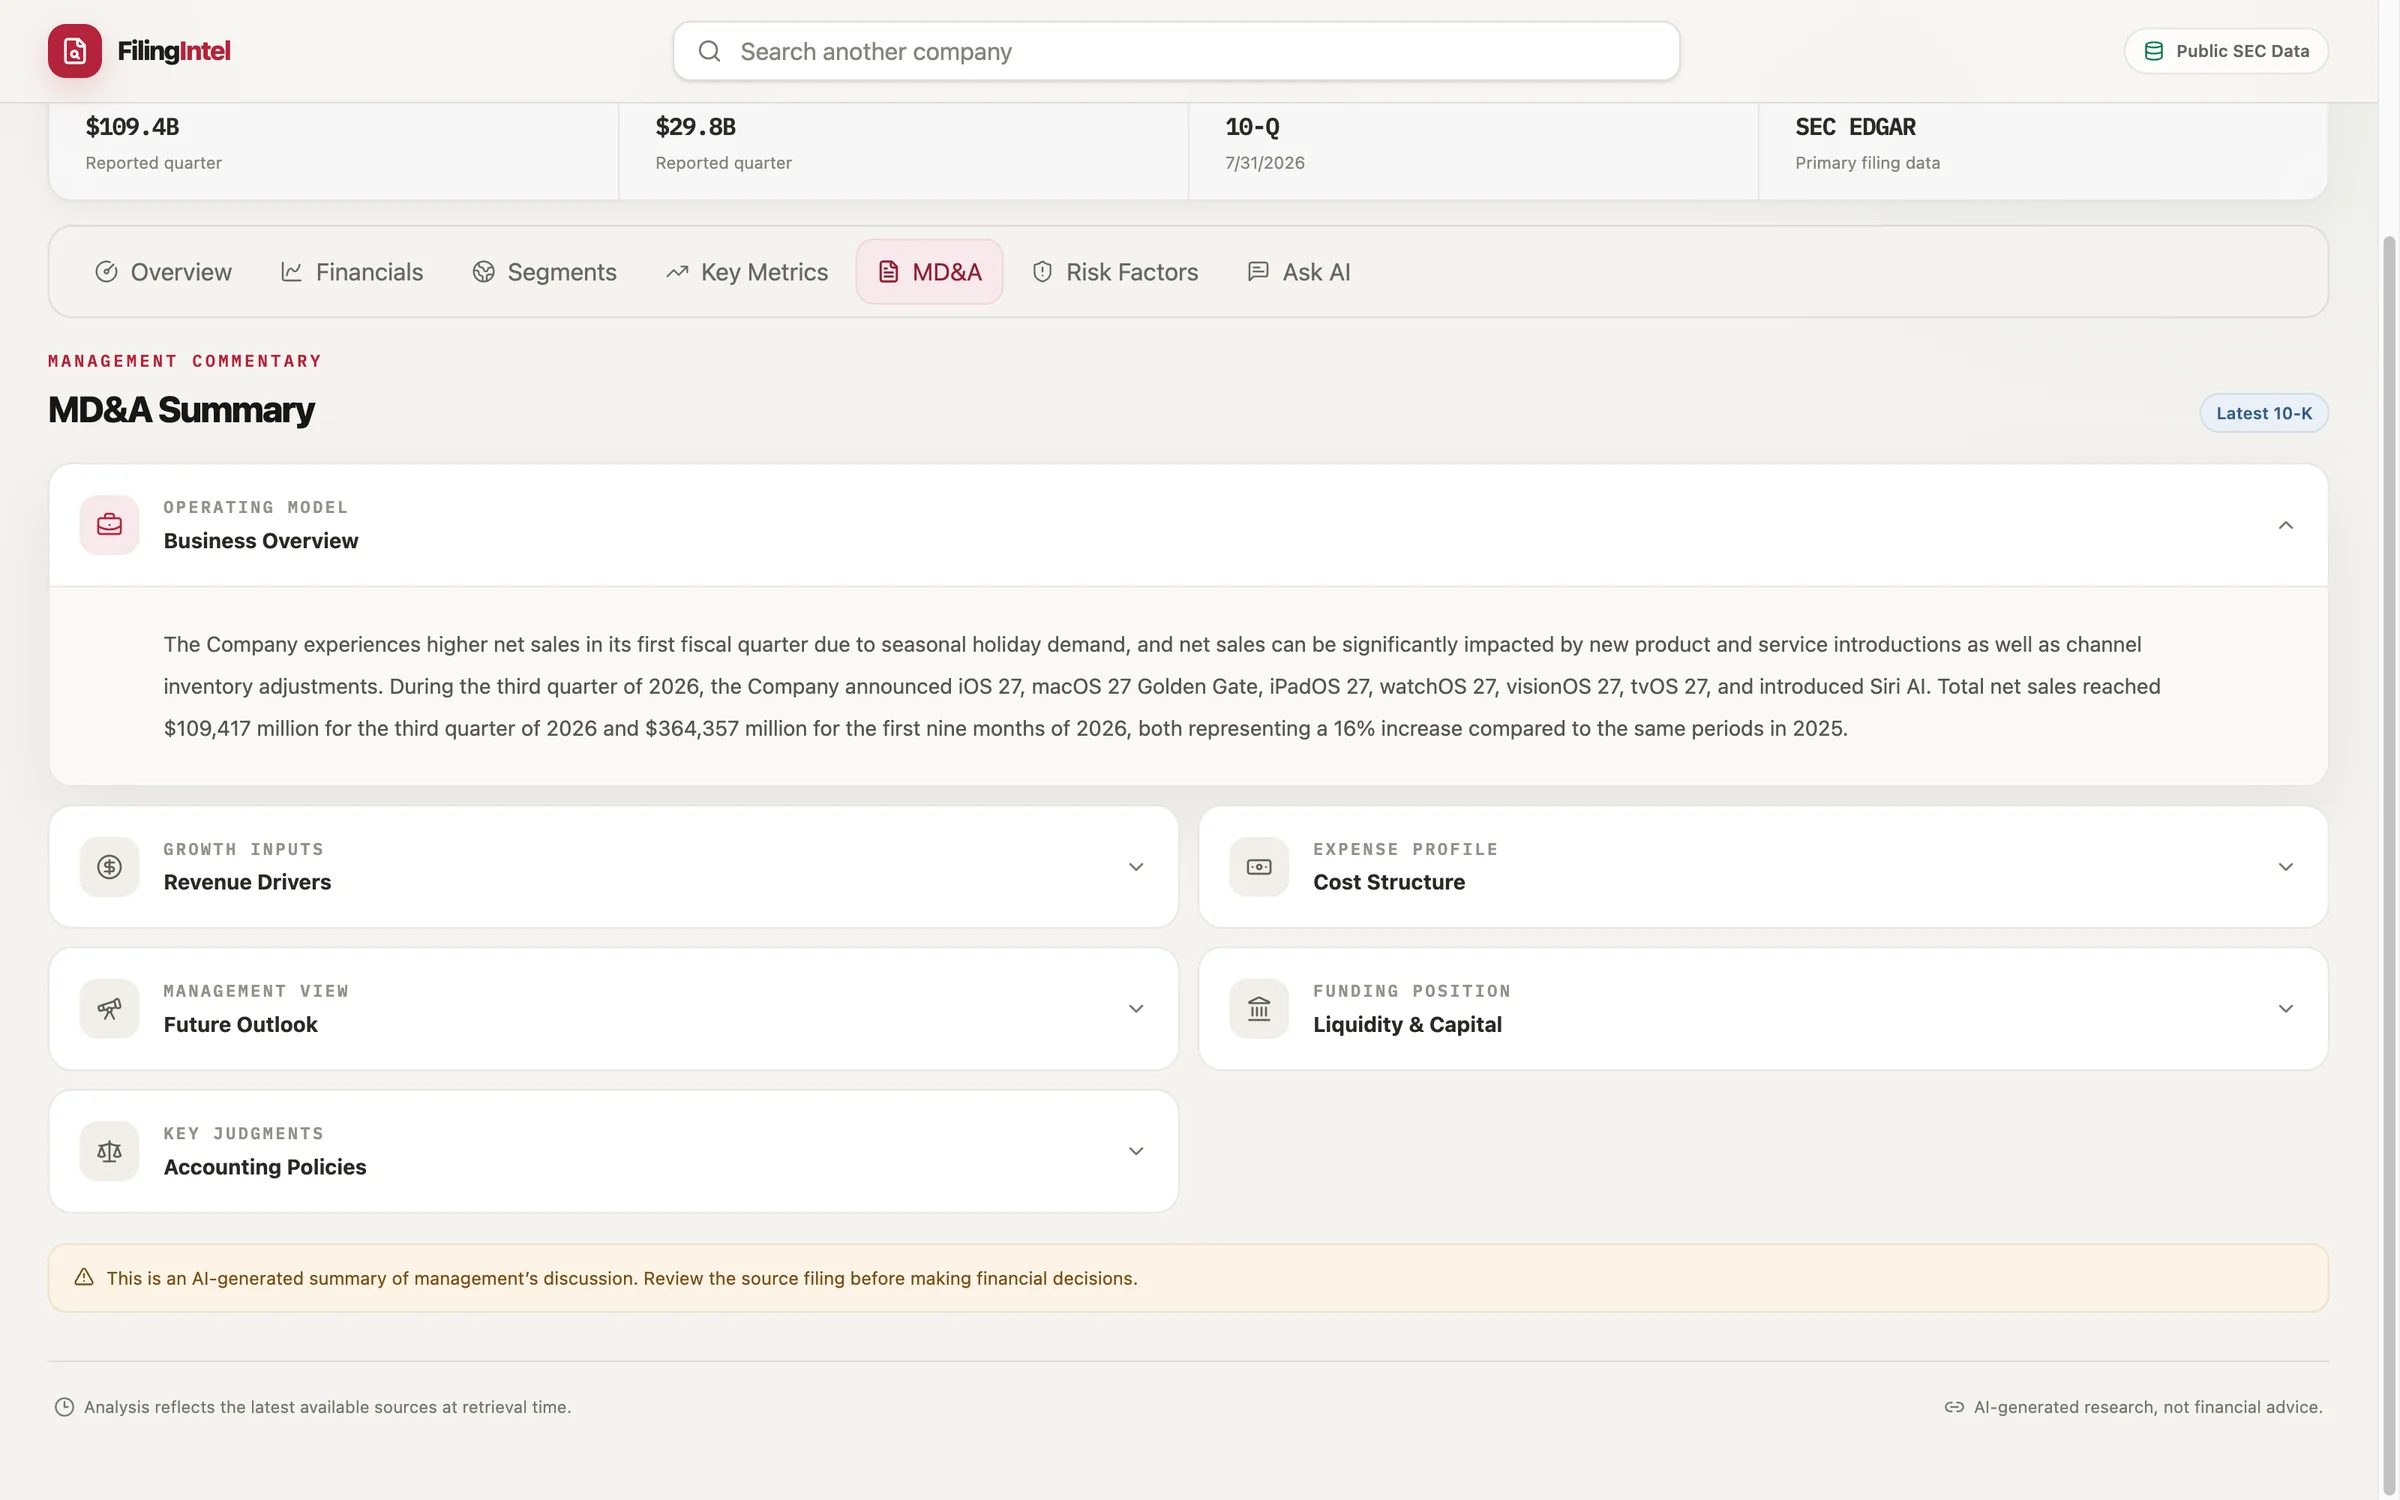Click the database icon in Public SEC Data

[x=2154, y=51]
